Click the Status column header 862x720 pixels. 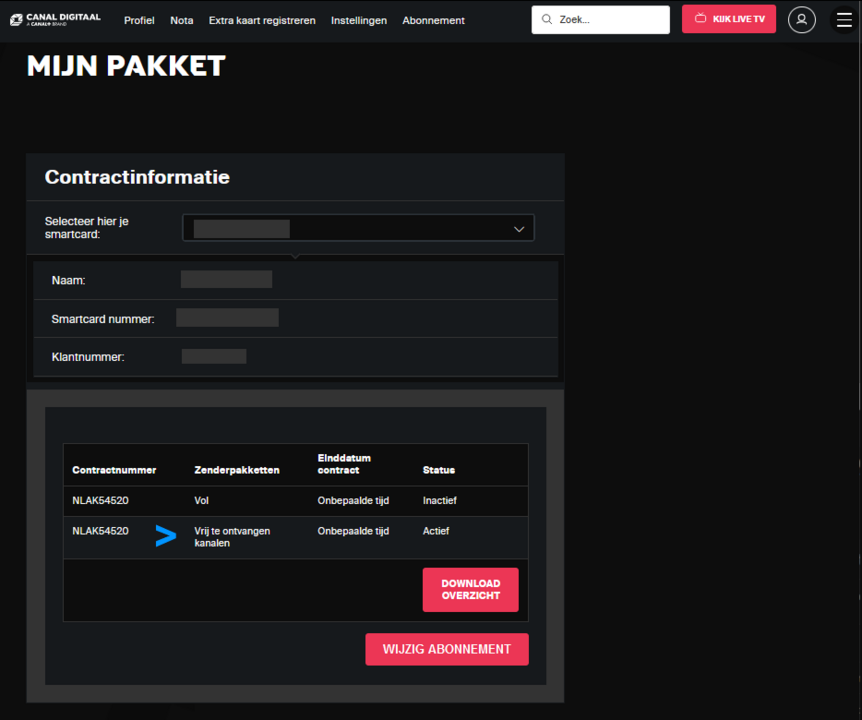[x=439, y=470]
